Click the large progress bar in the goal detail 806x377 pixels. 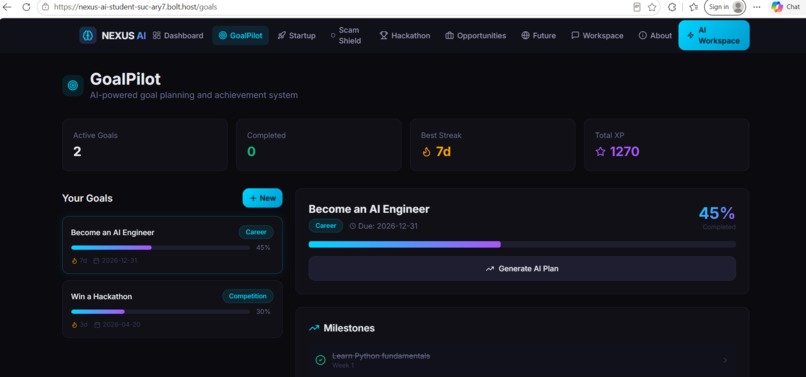click(x=522, y=244)
